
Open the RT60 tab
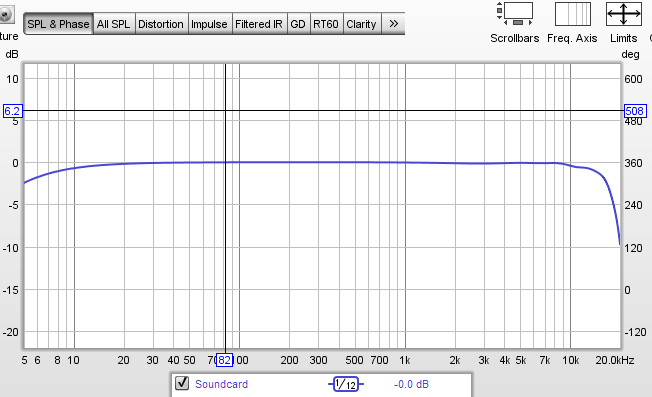pyautogui.click(x=326, y=24)
